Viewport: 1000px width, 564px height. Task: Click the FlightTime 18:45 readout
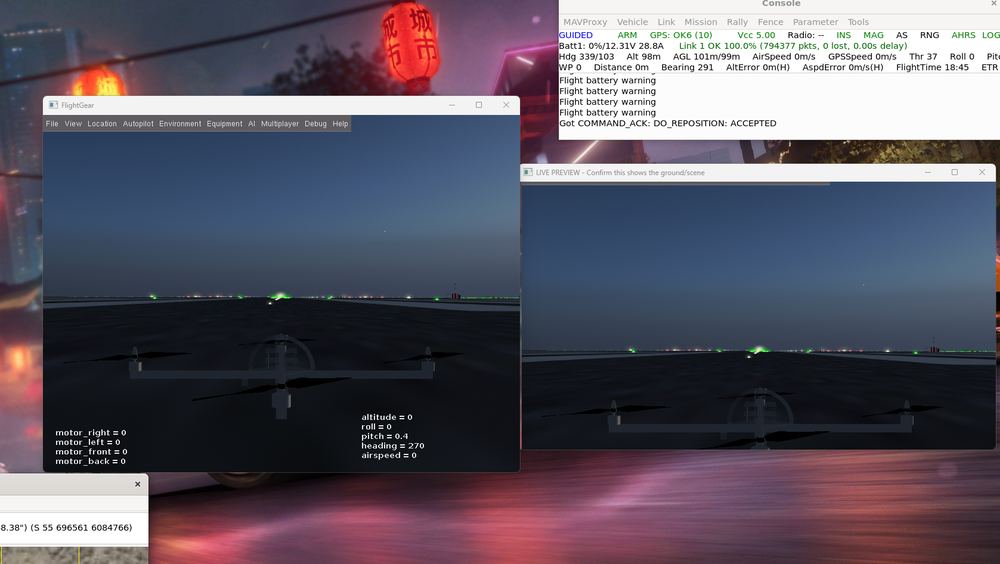click(932, 67)
